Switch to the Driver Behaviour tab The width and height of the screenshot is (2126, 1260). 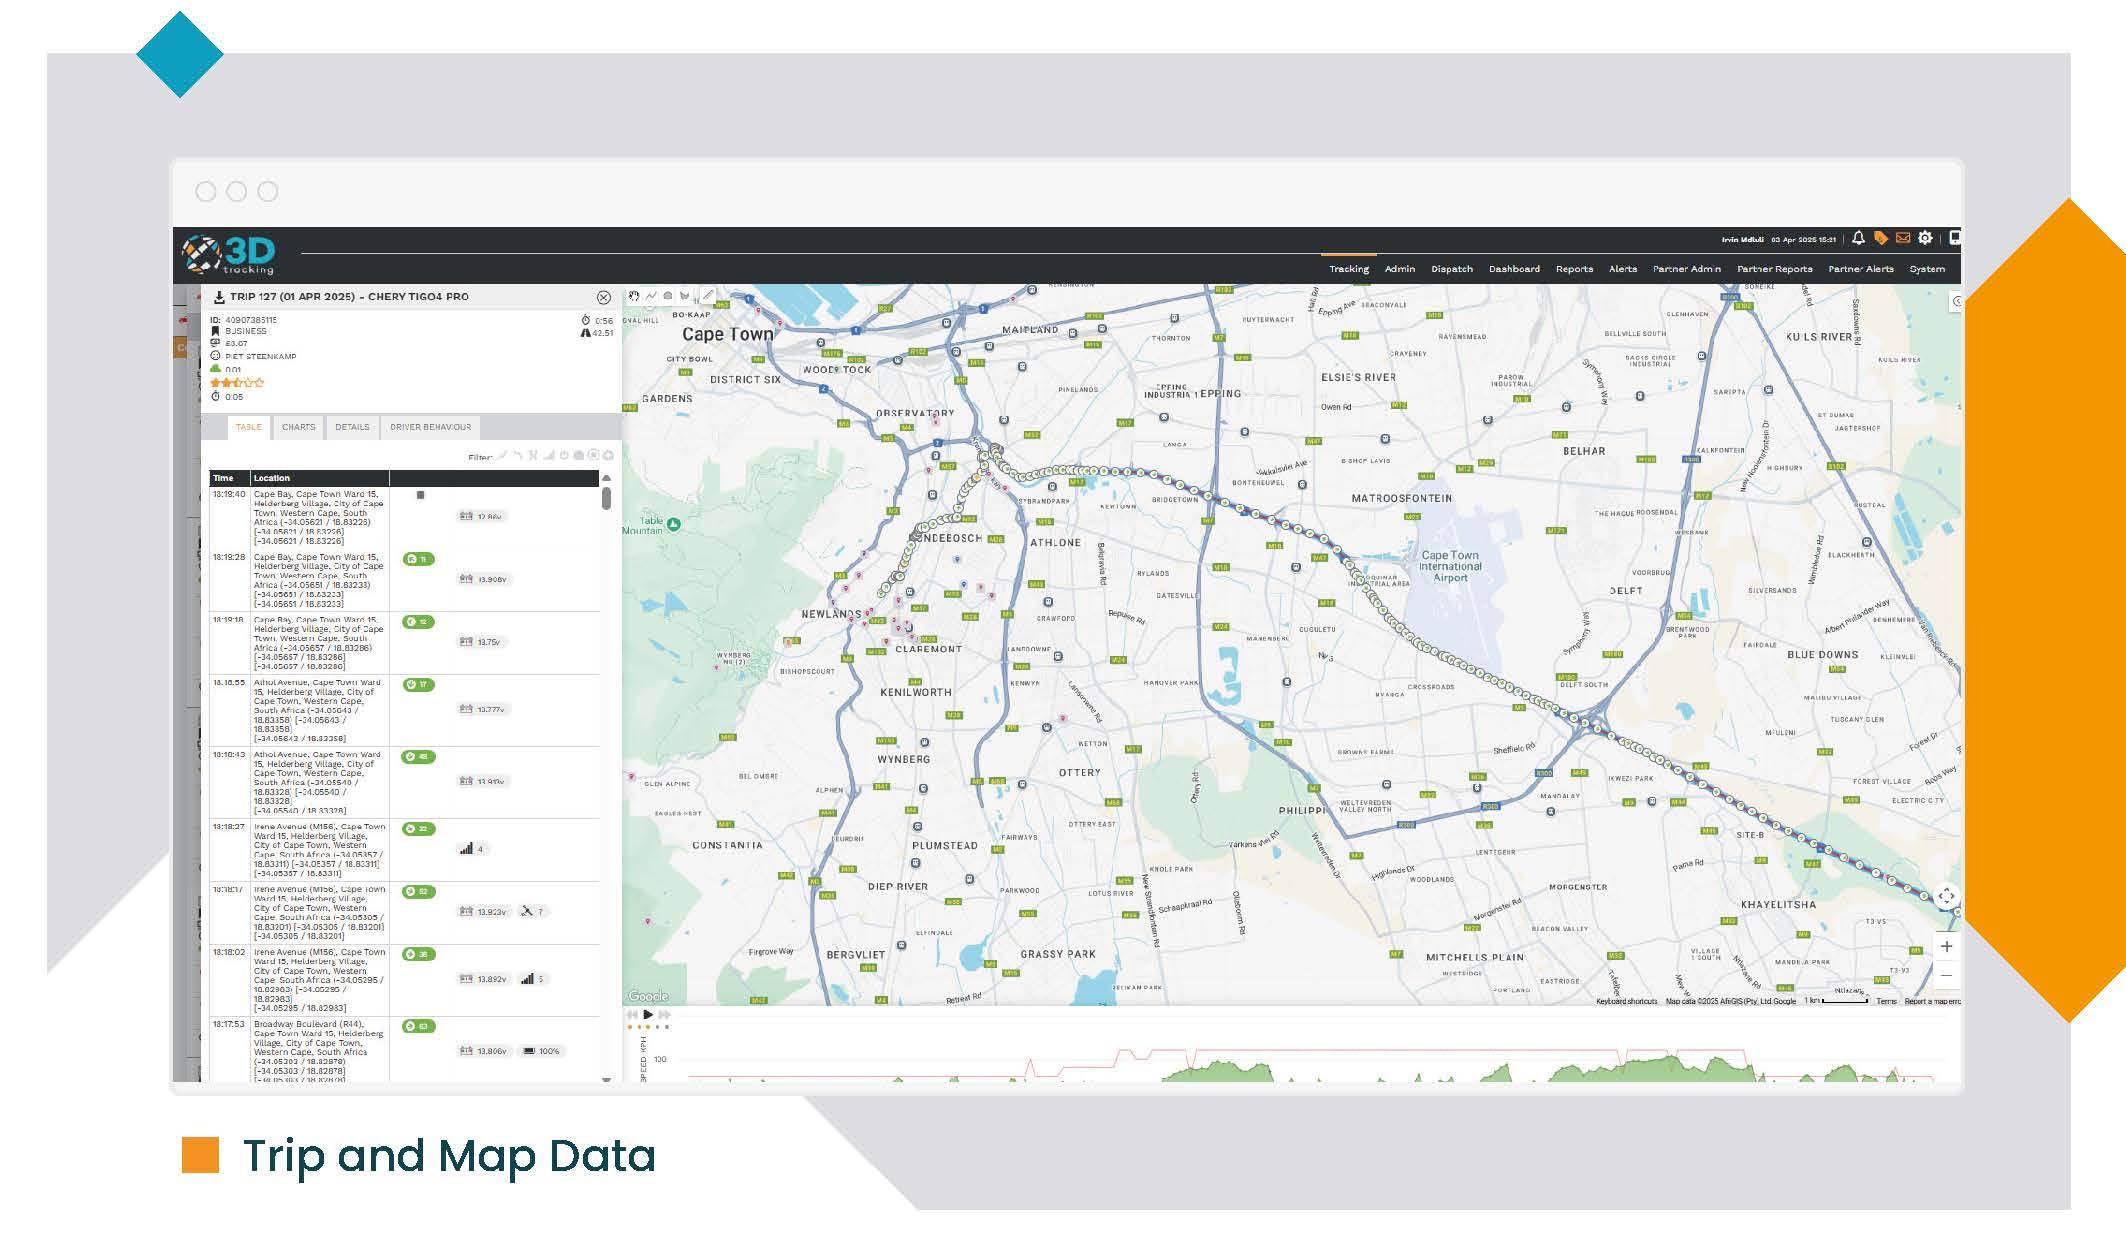coord(430,427)
